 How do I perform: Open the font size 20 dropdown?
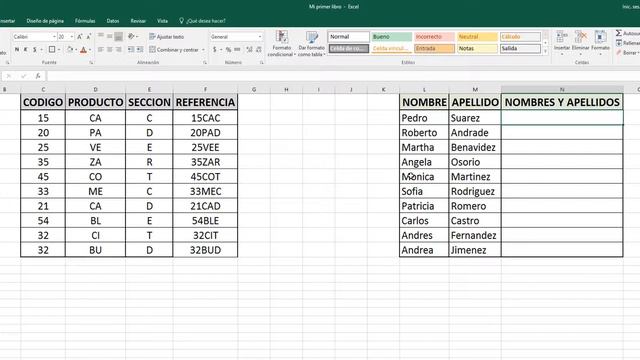[72, 37]
